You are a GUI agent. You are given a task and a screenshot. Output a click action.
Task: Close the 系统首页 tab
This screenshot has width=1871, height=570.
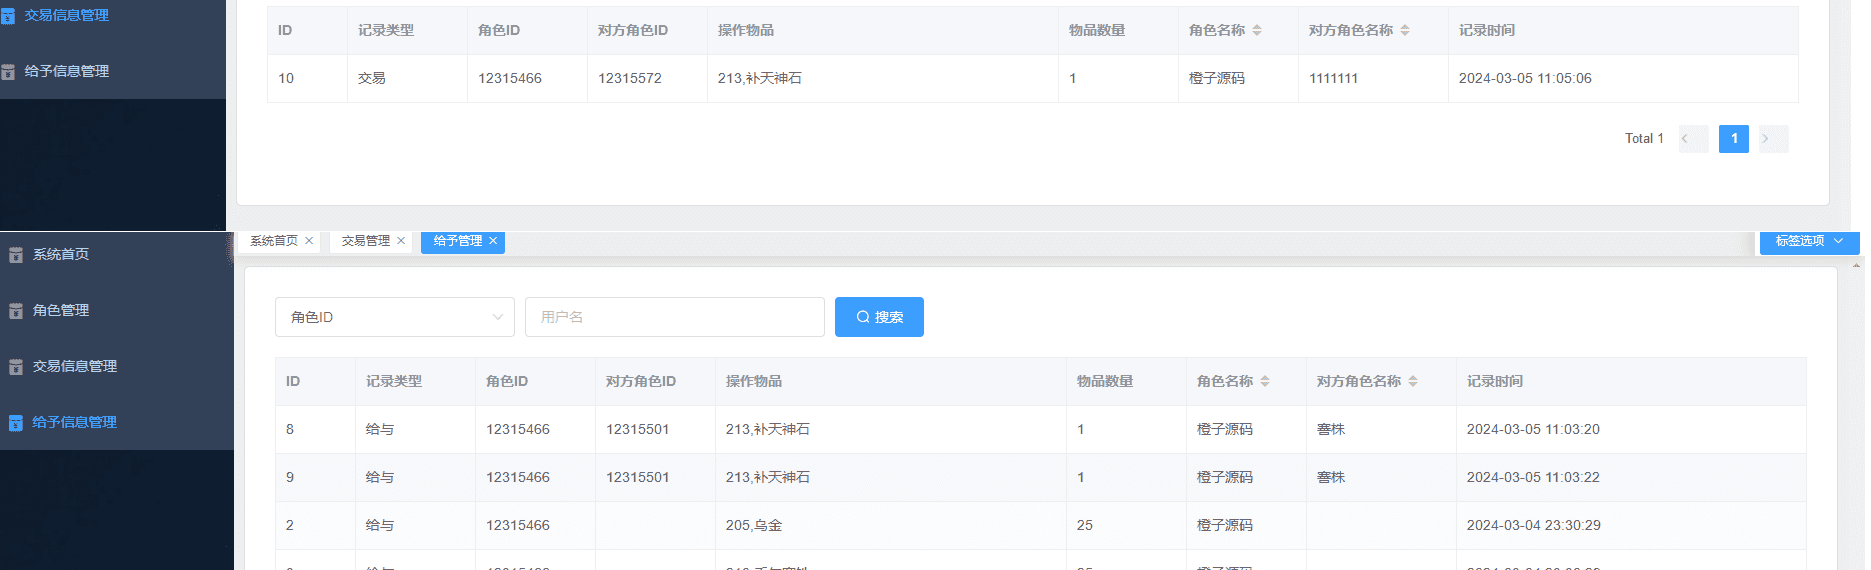pyautogui.click(x=309, y=241)
